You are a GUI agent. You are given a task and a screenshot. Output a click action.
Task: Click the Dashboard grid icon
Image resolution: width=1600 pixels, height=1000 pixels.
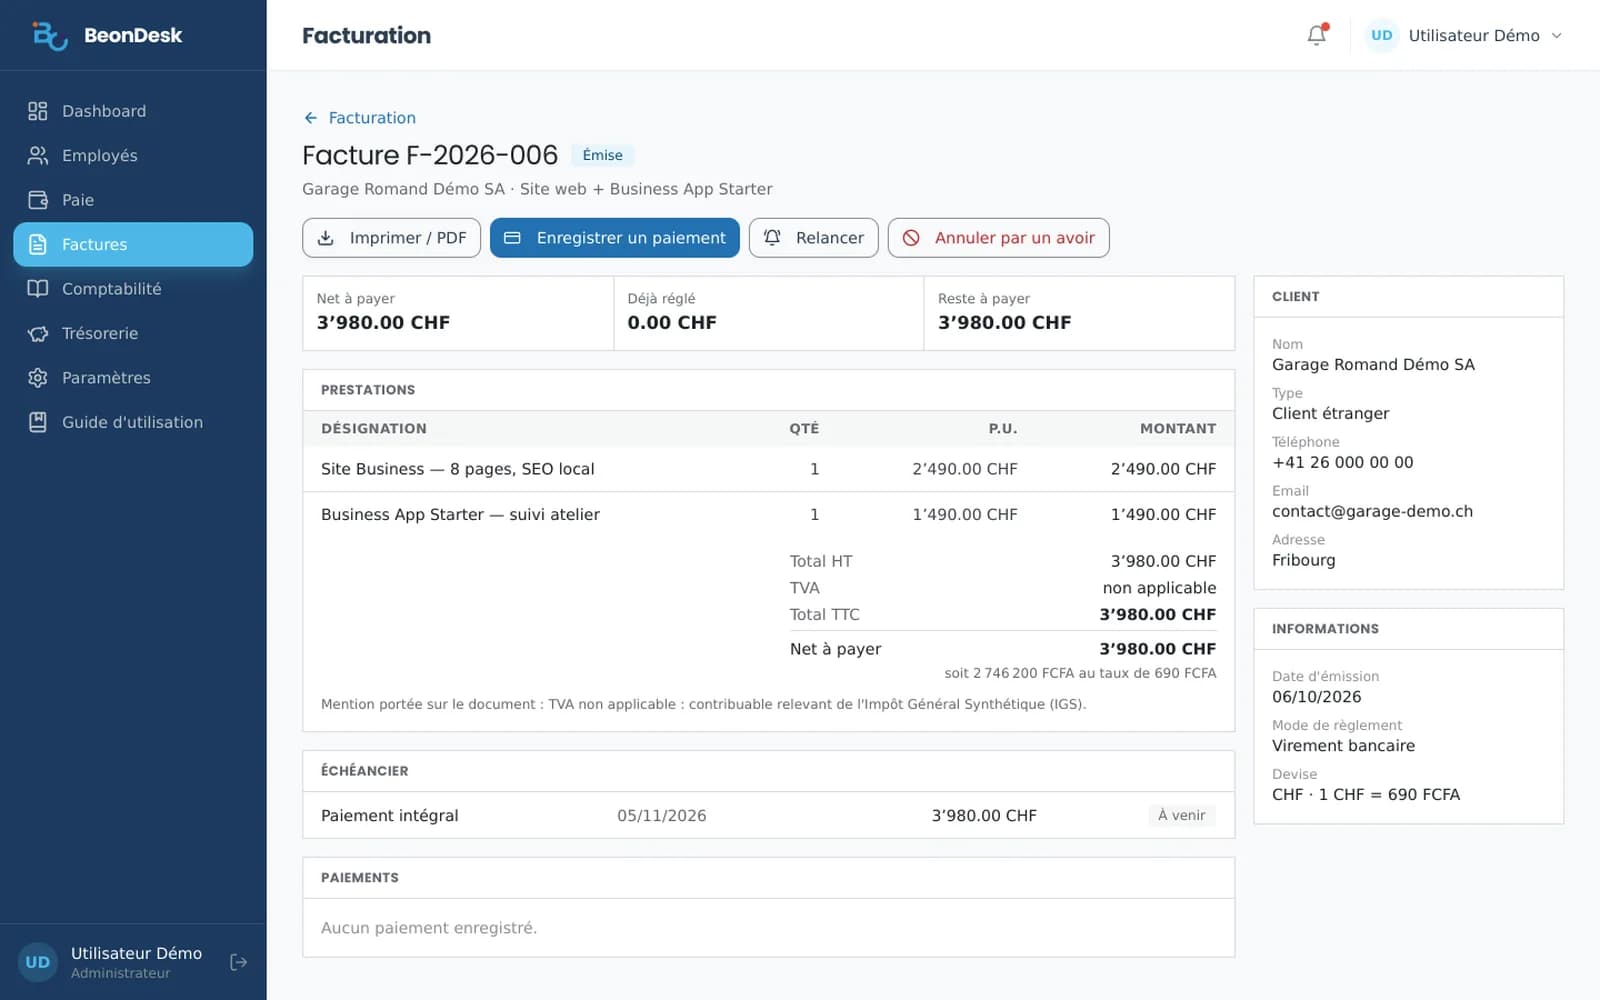[x=38, y=111]
